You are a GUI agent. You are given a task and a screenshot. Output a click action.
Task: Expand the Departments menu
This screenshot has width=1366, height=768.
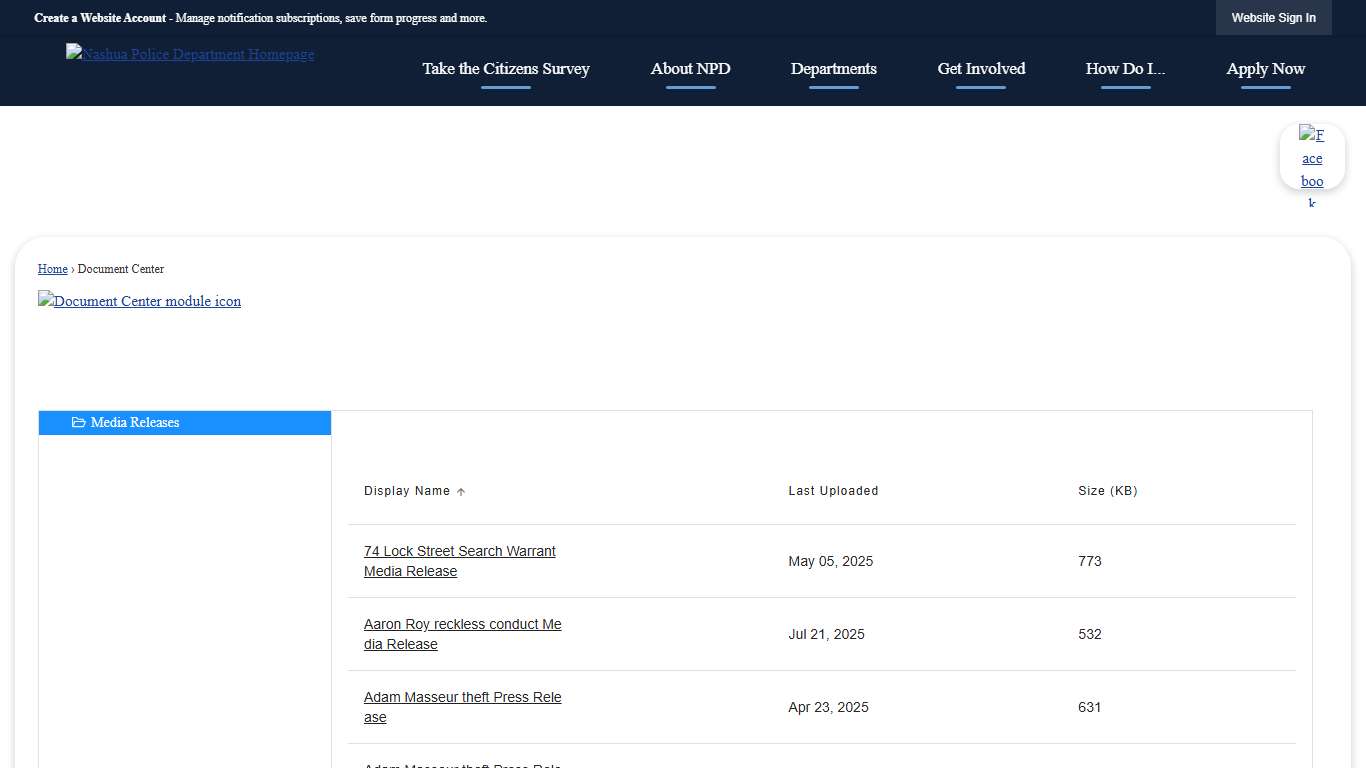[x=833, y=69]
